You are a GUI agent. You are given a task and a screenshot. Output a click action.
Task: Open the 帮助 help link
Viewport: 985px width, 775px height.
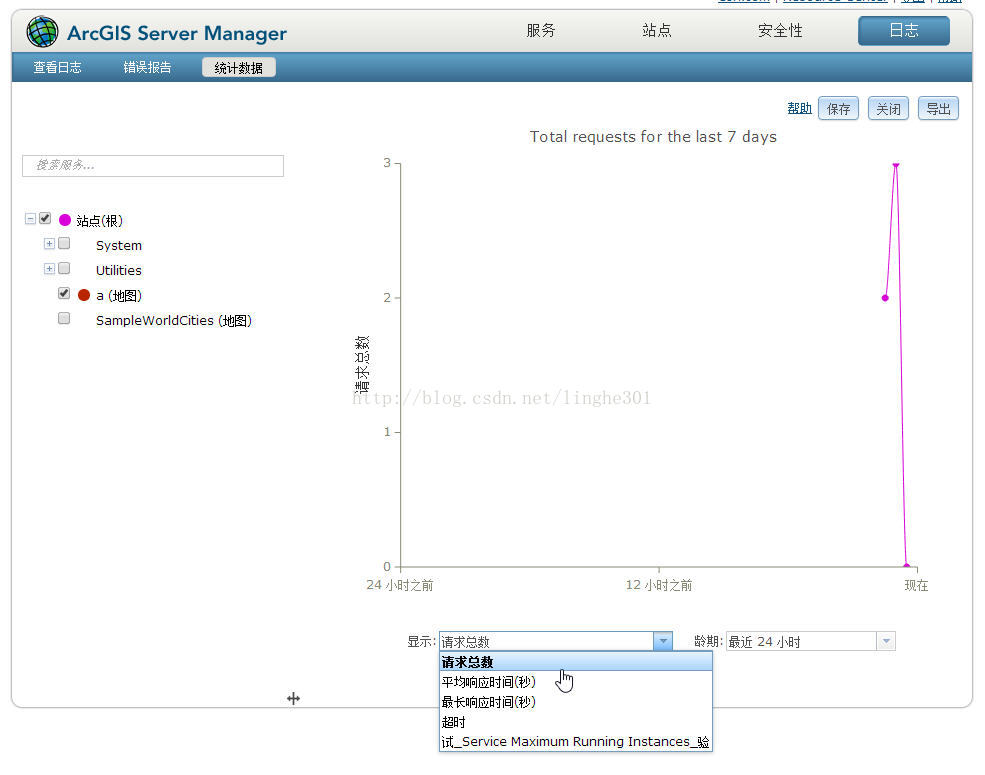(x=799, y=109)
